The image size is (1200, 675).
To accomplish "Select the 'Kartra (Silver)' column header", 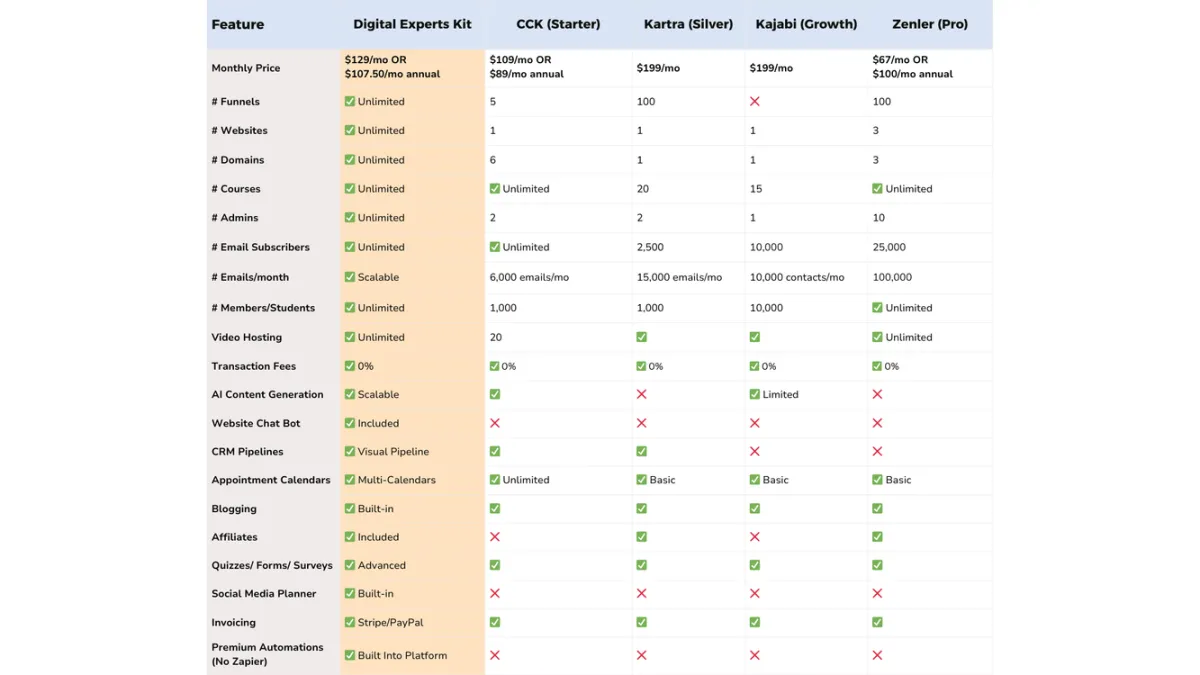I will (688, 24).
